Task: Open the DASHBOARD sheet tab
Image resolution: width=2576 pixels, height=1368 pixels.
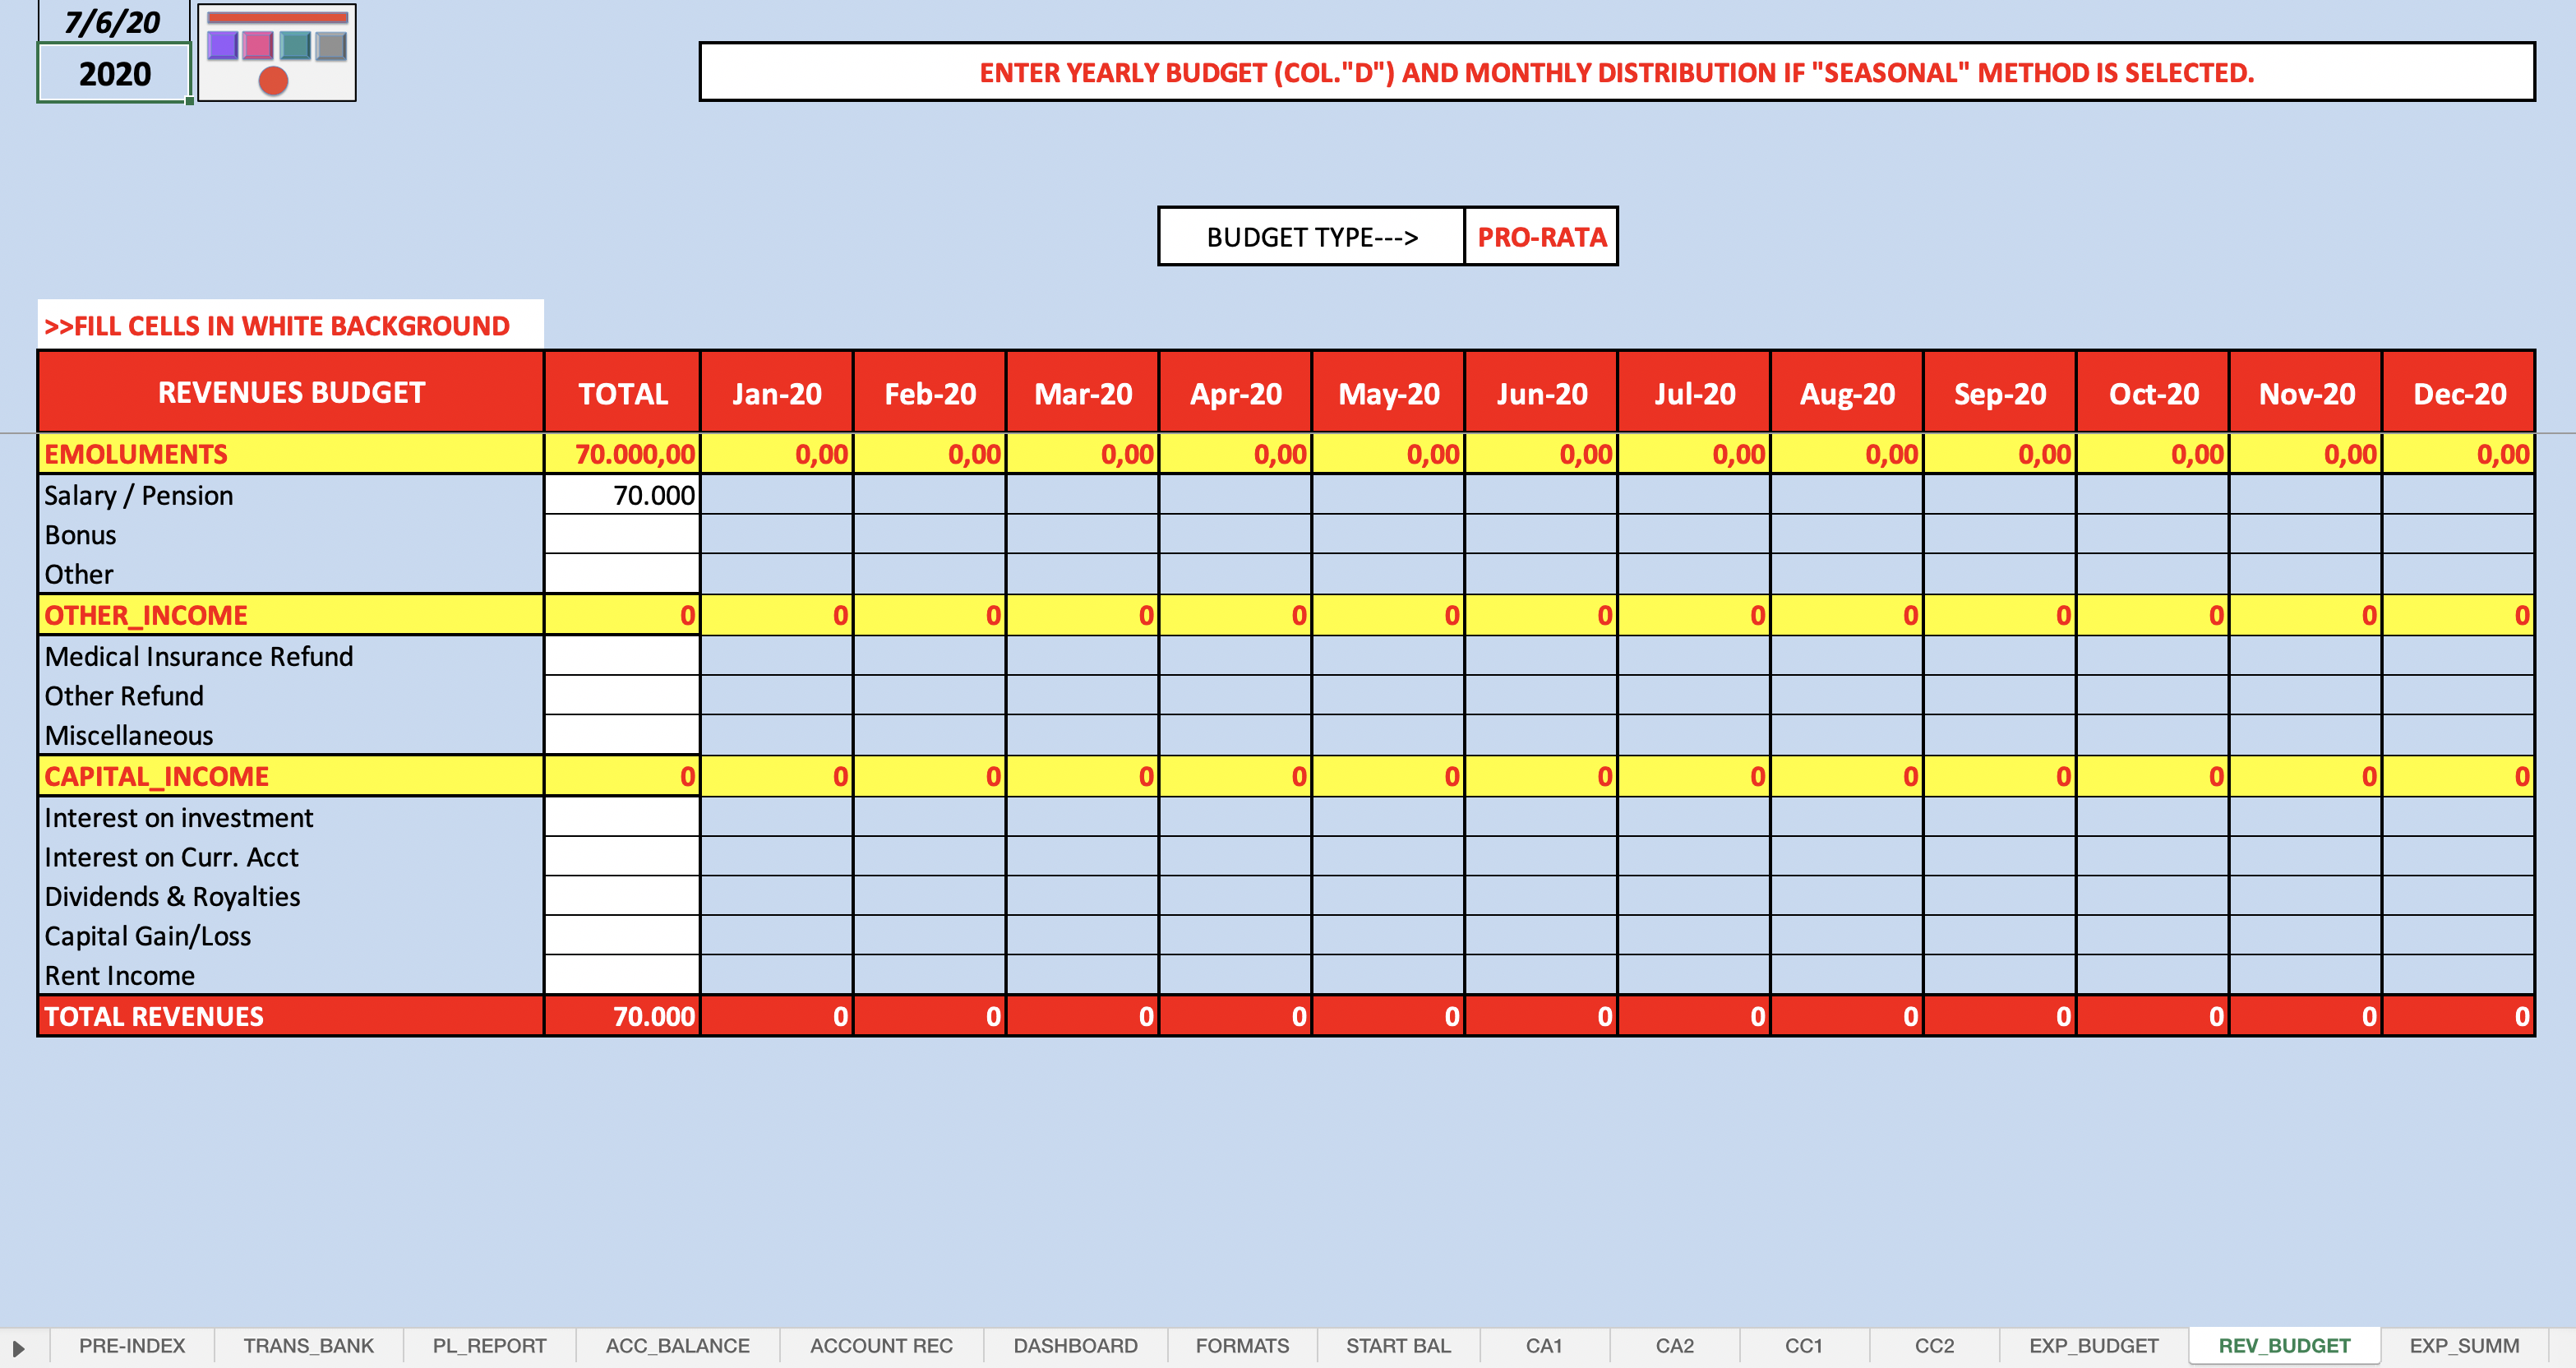Action: pos(1075,1346)
